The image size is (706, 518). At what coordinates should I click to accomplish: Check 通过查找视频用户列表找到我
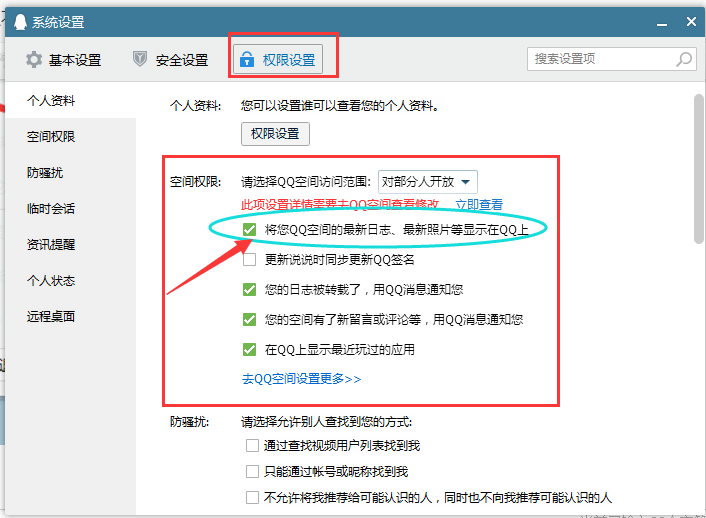click(252, 445)
